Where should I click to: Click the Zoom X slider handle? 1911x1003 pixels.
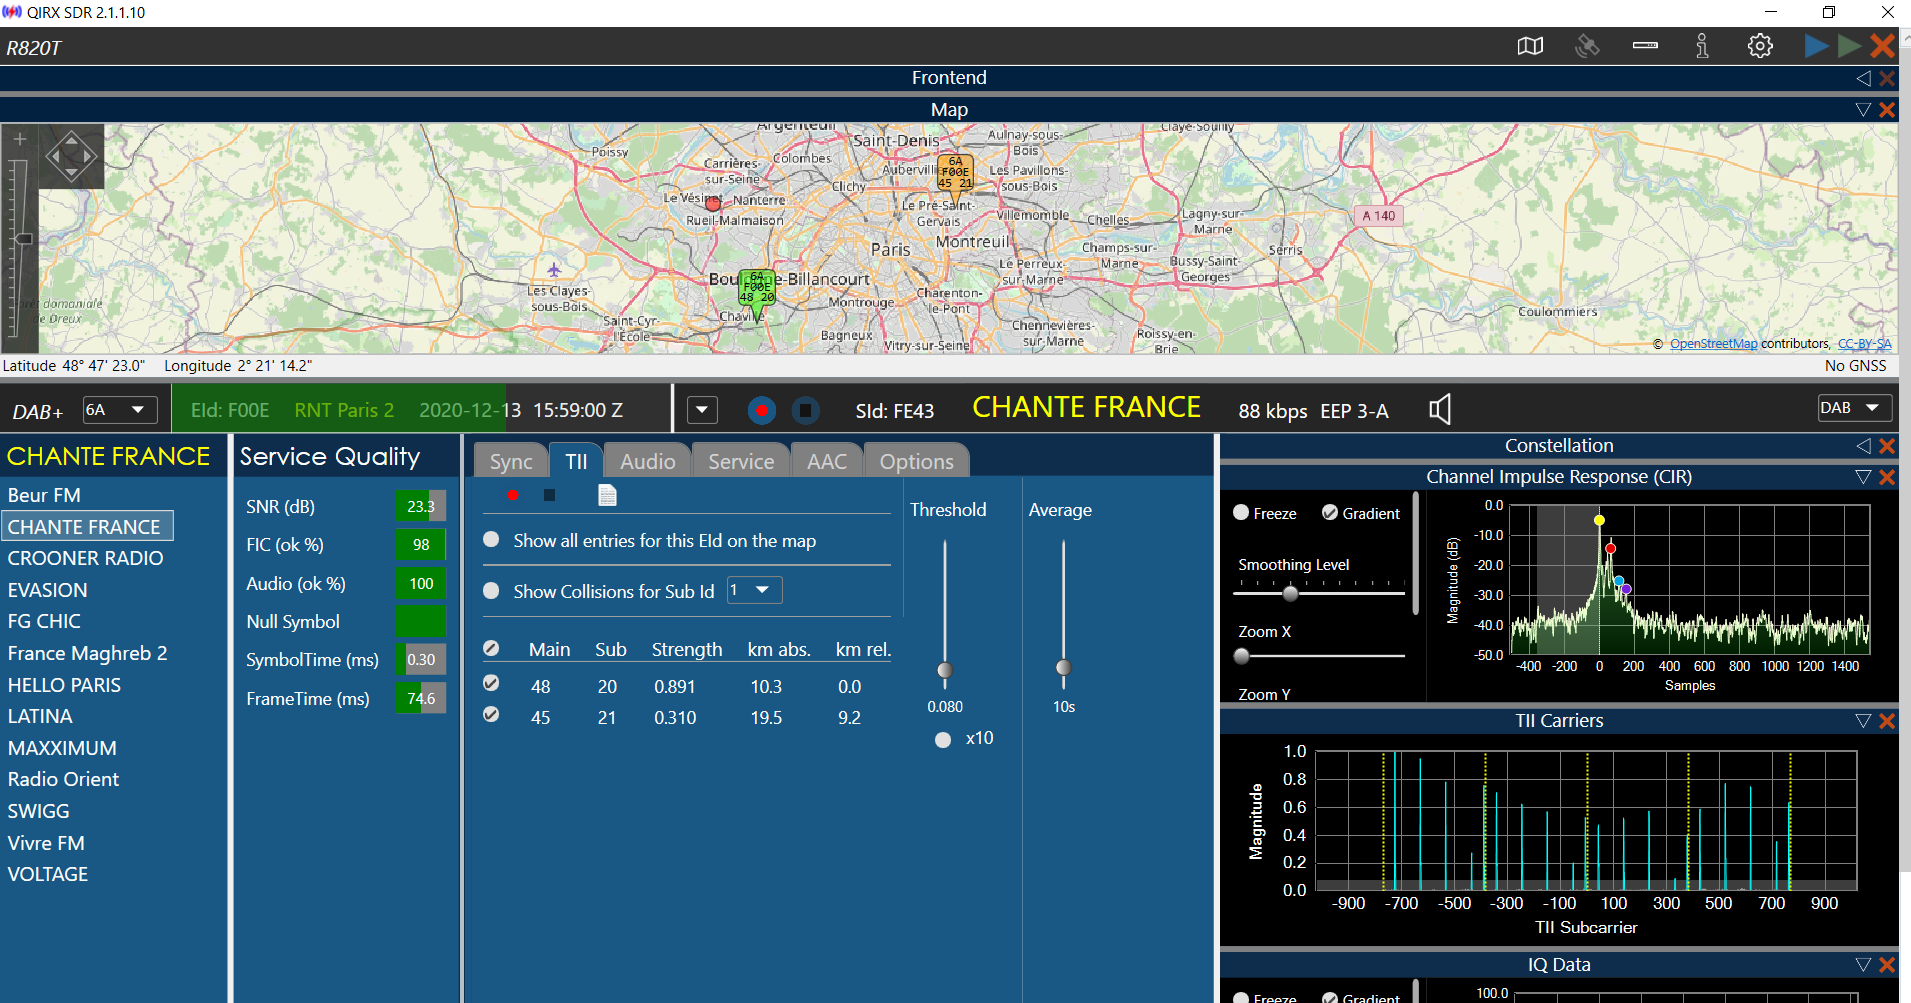click(1242, 656)
